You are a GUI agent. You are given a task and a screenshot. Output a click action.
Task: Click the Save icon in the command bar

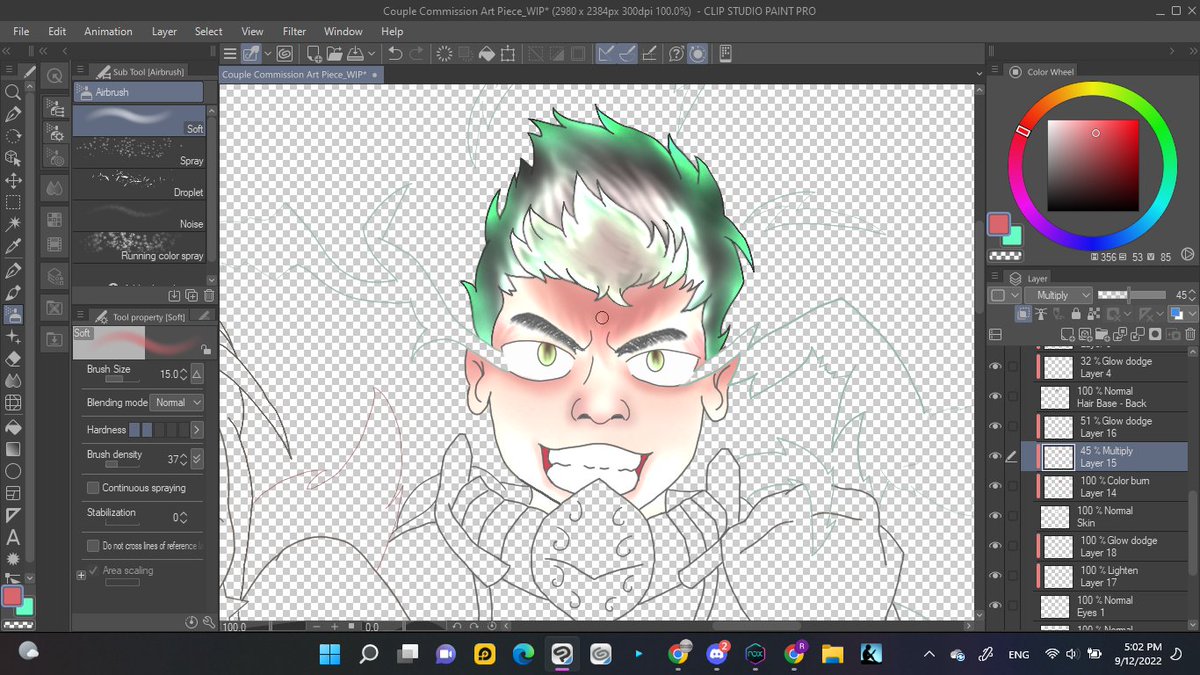[x=356, y=53]
